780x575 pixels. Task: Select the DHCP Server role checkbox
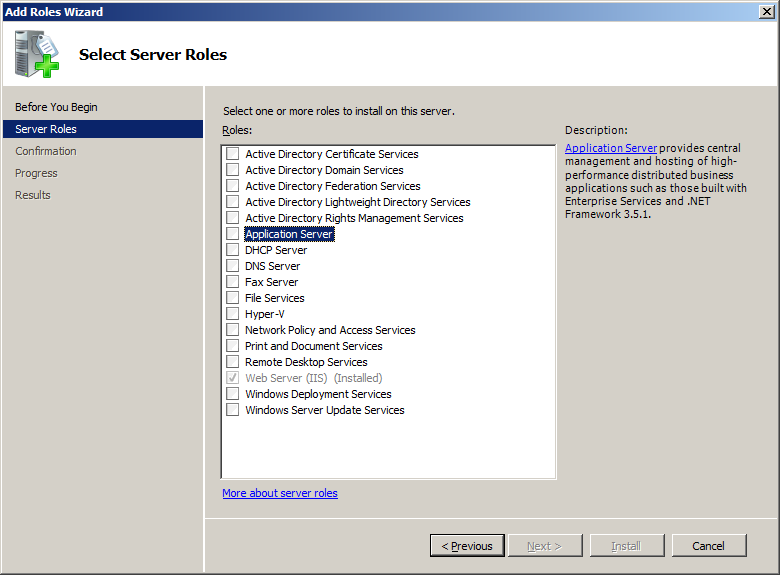point(232,250)
